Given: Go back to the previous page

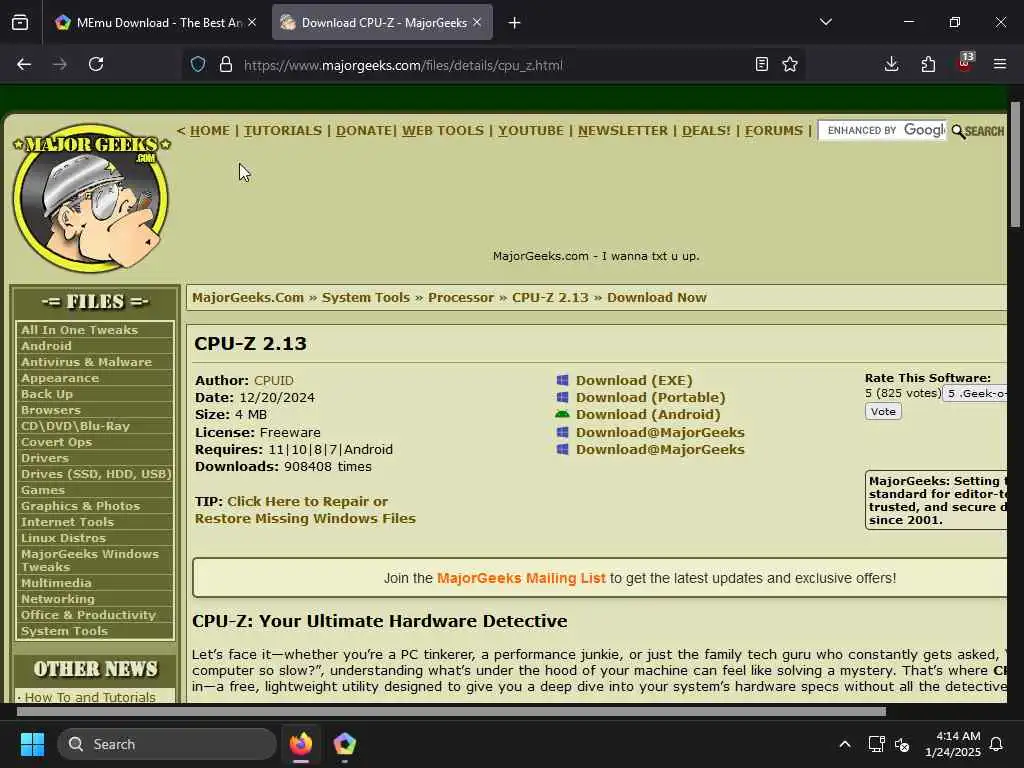Looking at the screenshot, I should (x=24, y=64).
